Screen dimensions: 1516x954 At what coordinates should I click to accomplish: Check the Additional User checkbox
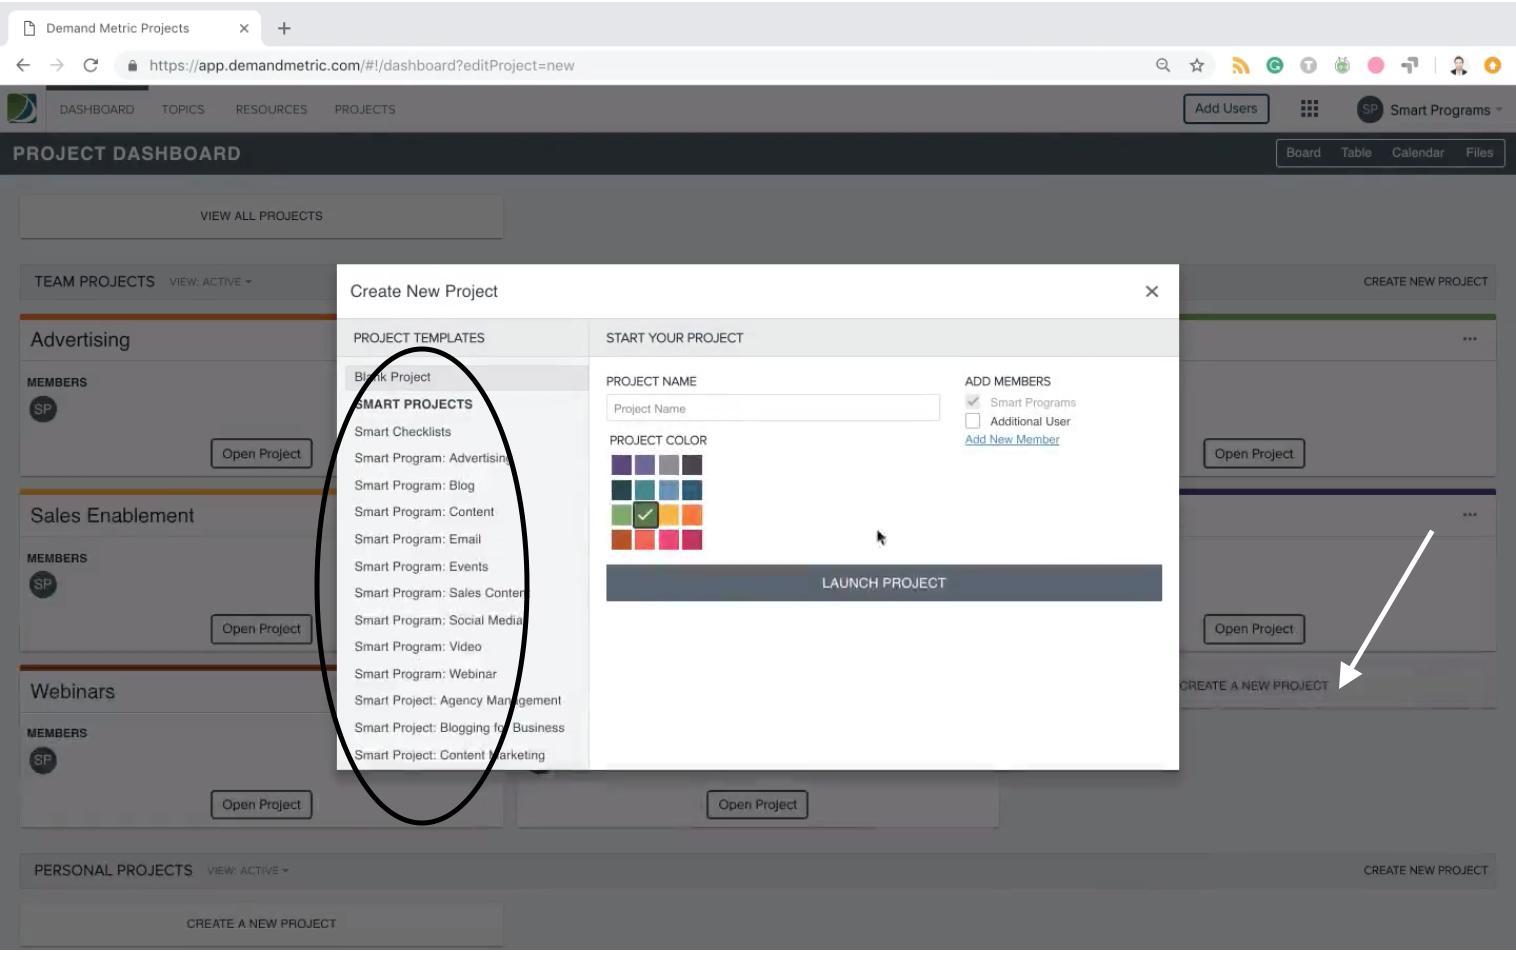(x=973, y=421)
